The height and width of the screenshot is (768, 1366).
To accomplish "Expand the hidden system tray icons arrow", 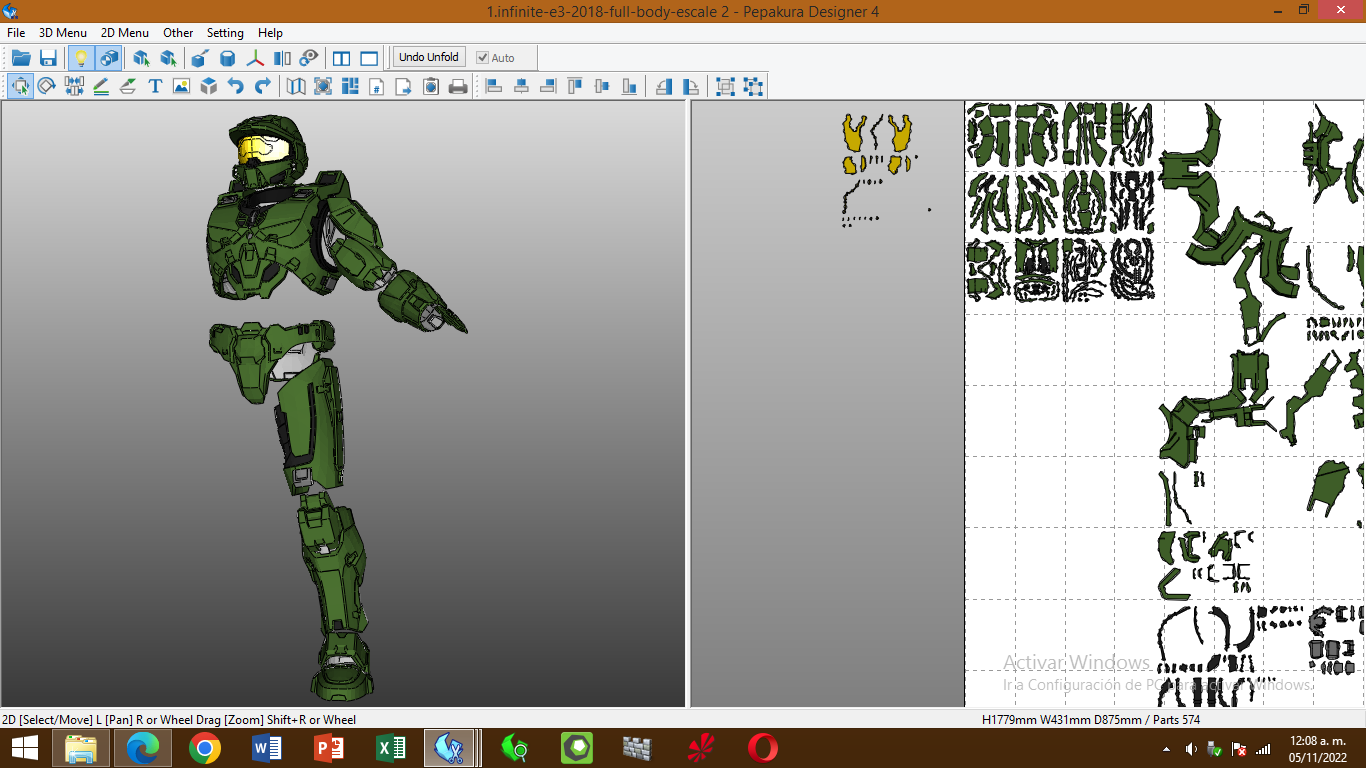I will [x=1166, y=749].
